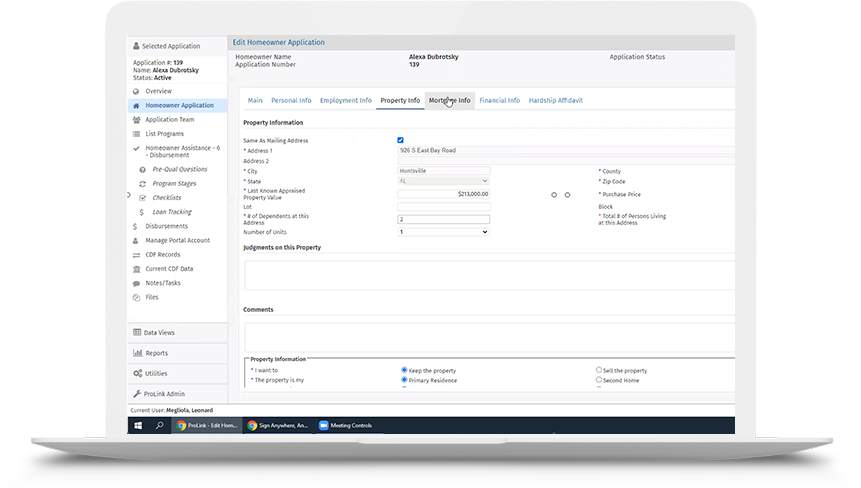Open the Number of Units dropdown
This screenshot has height=488, width=861.
click(443, 232)
